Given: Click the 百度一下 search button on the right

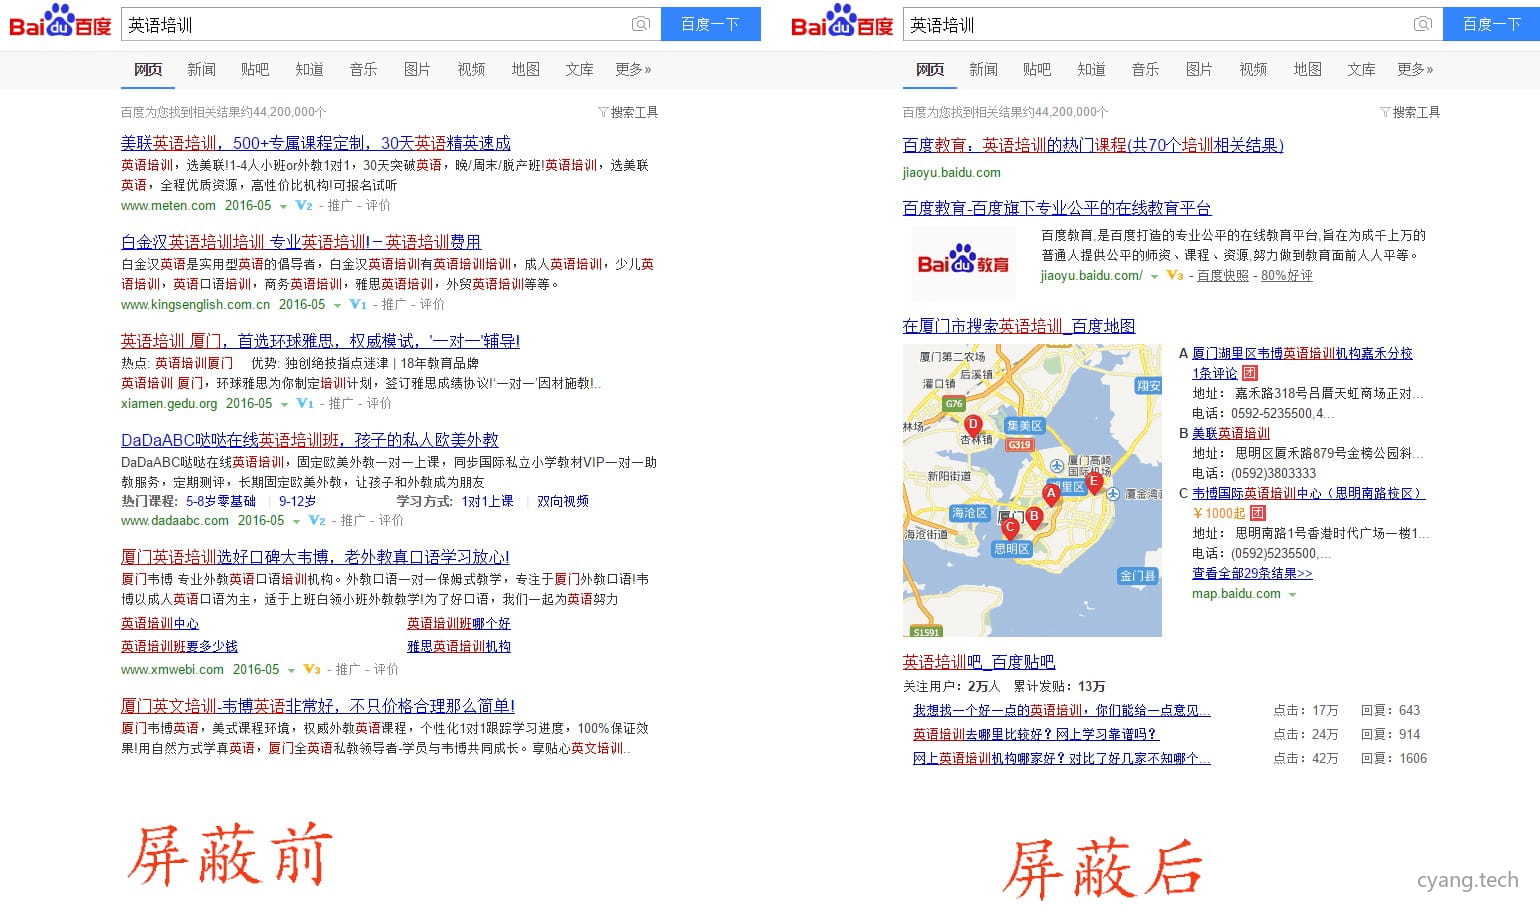Looking at the screenshot, I should [1492, 23].
